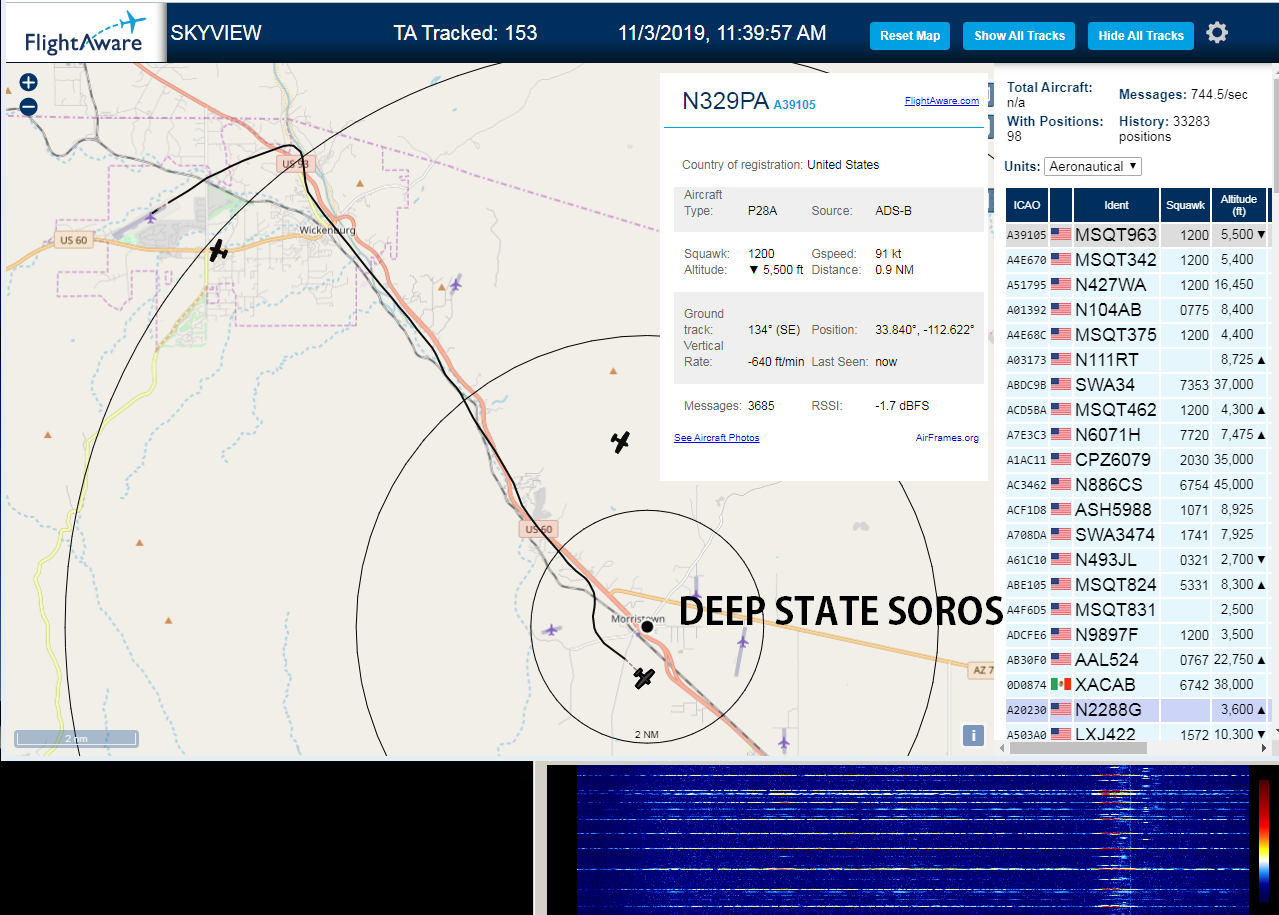Screen dimensions: 1279x915
Task: Select the purple aircraft at map's bottom edge
Action: click(x=783, y=742)
